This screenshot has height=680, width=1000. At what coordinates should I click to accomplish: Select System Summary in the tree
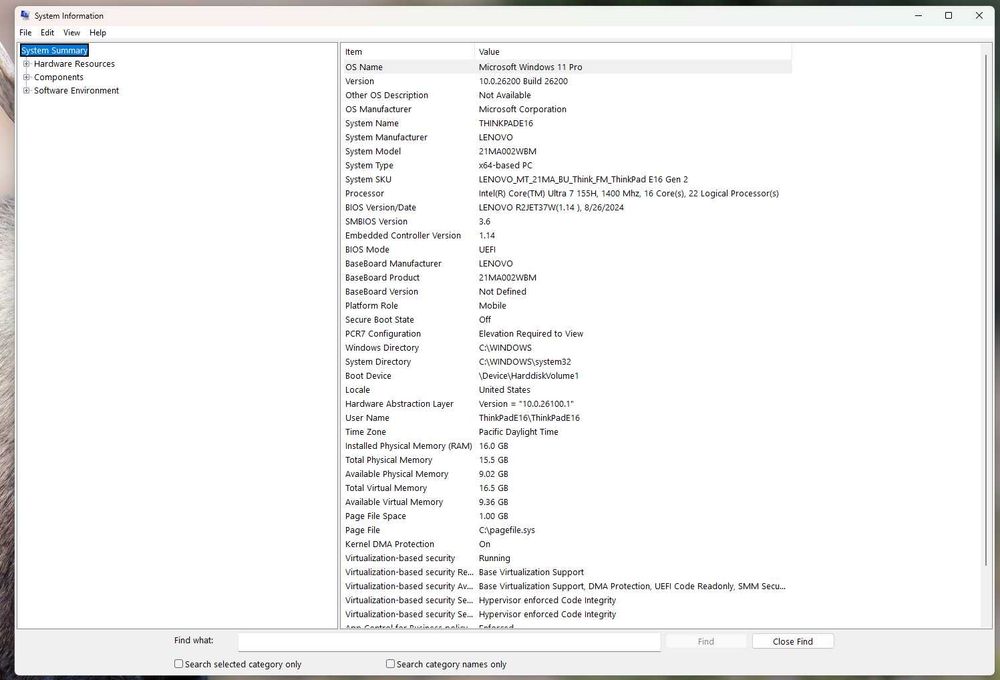[x=54, y=50]
